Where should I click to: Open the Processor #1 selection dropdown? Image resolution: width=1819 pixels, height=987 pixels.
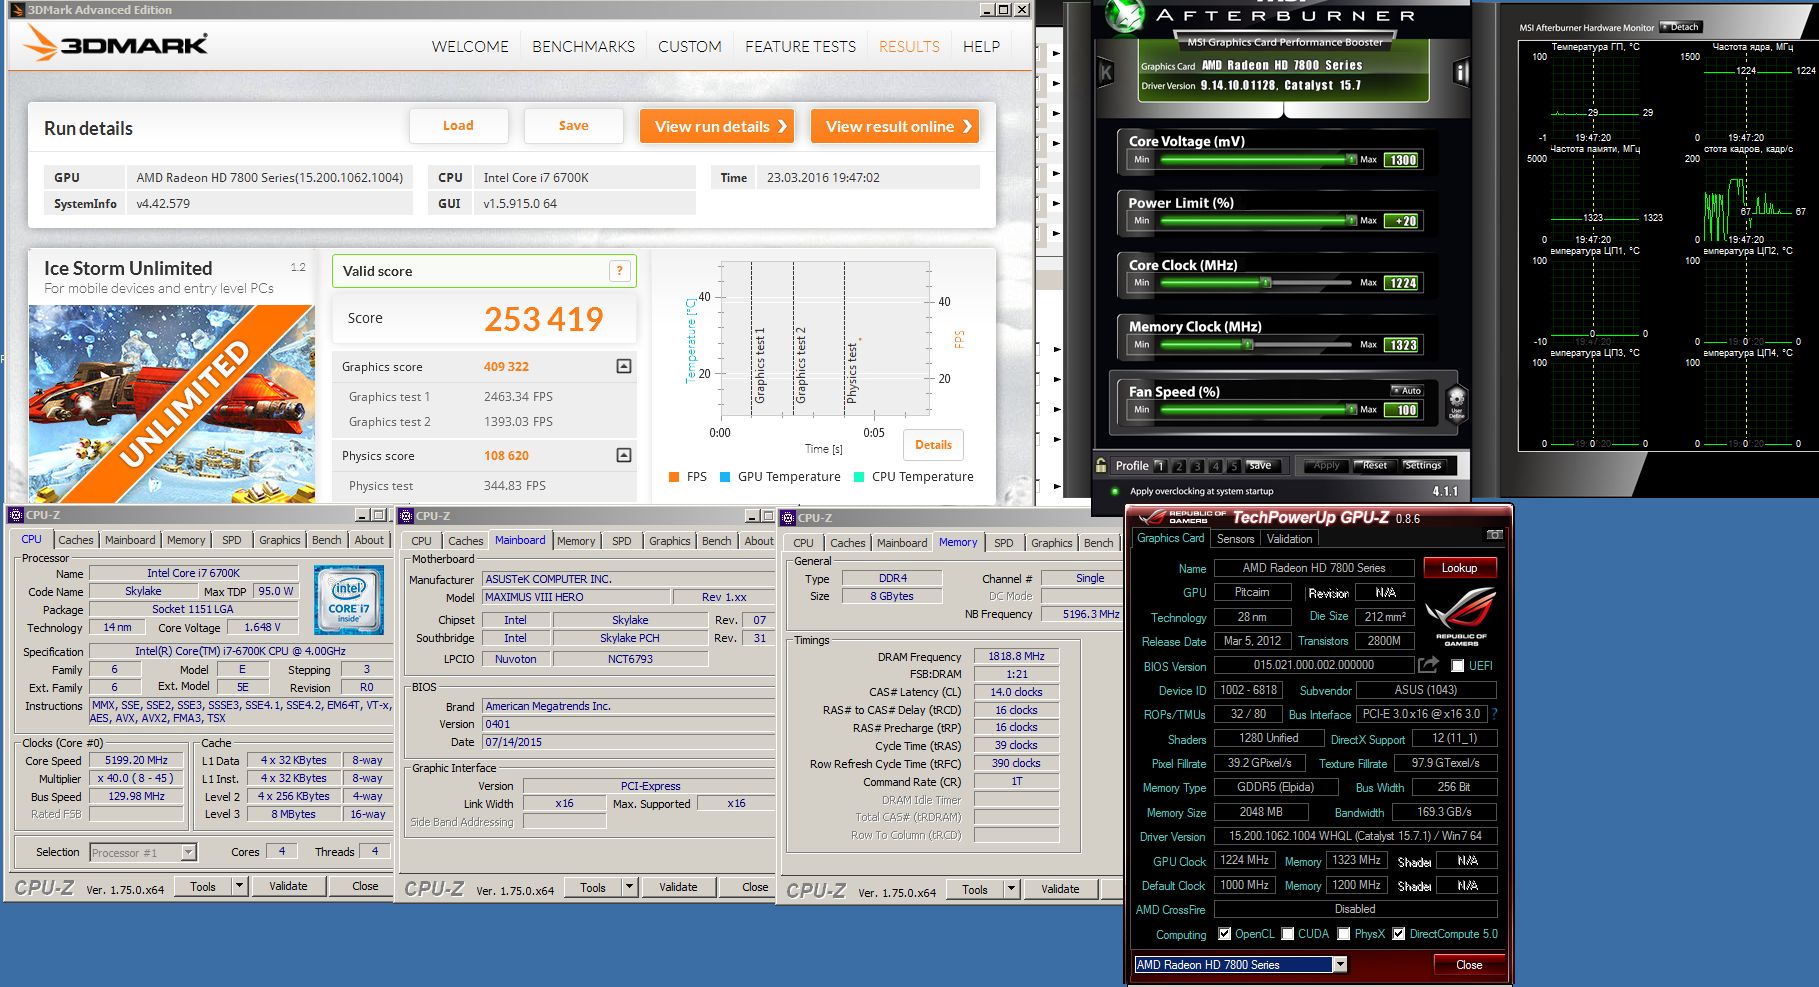[x=188, y=853]
